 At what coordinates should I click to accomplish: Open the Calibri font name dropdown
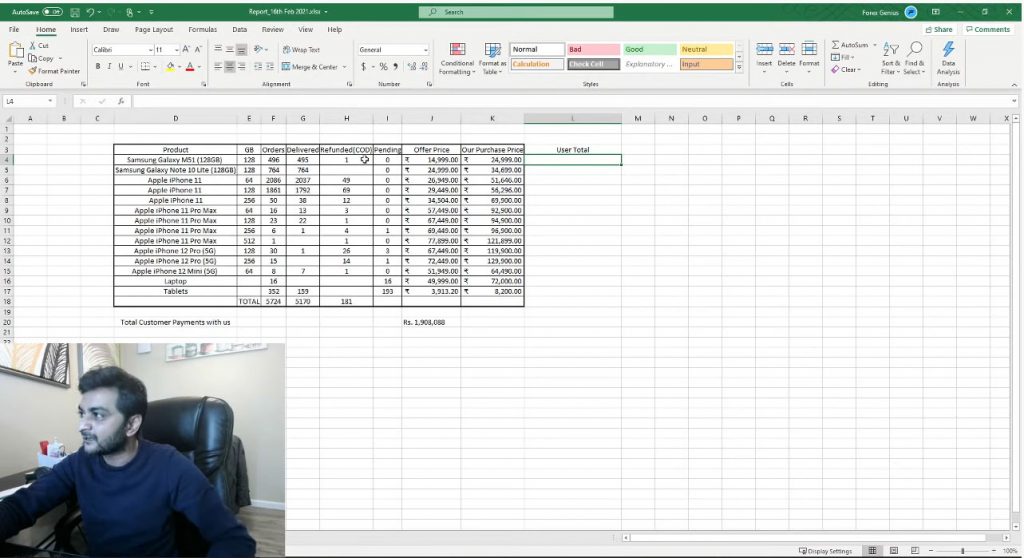[x=148, y=50]
